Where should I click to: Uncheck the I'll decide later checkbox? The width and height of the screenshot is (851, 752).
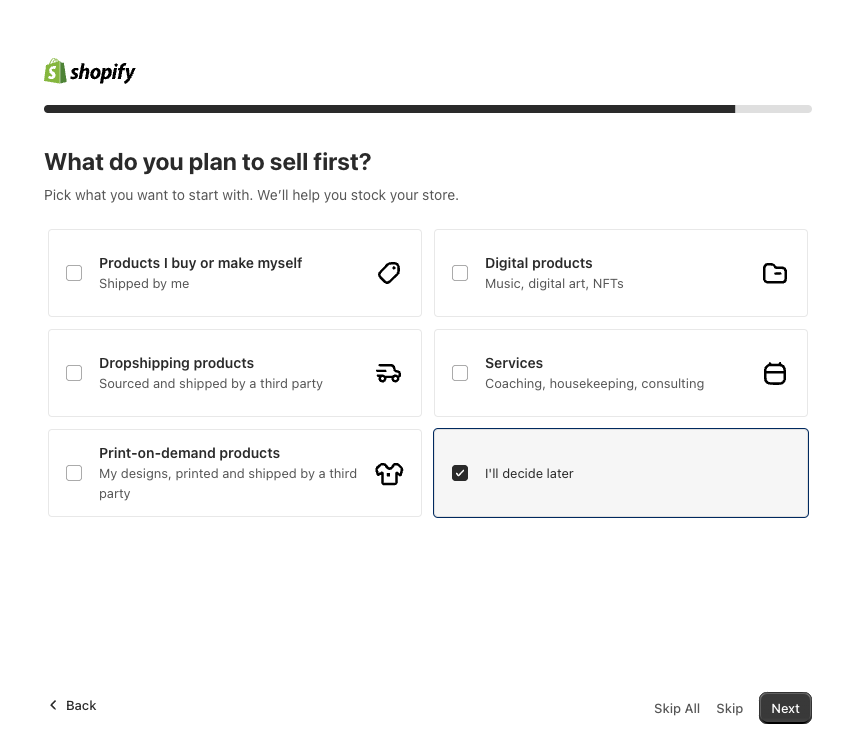(x=460, y=473)
